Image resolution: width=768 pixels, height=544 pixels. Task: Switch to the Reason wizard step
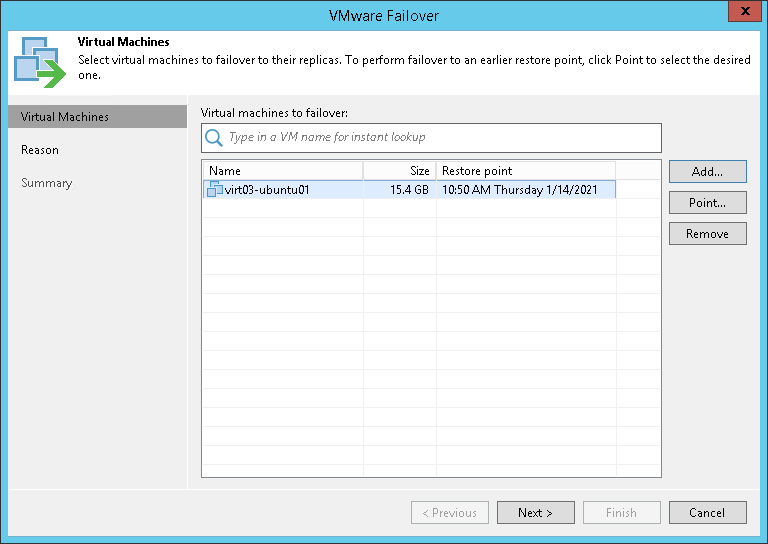(40, 150)
